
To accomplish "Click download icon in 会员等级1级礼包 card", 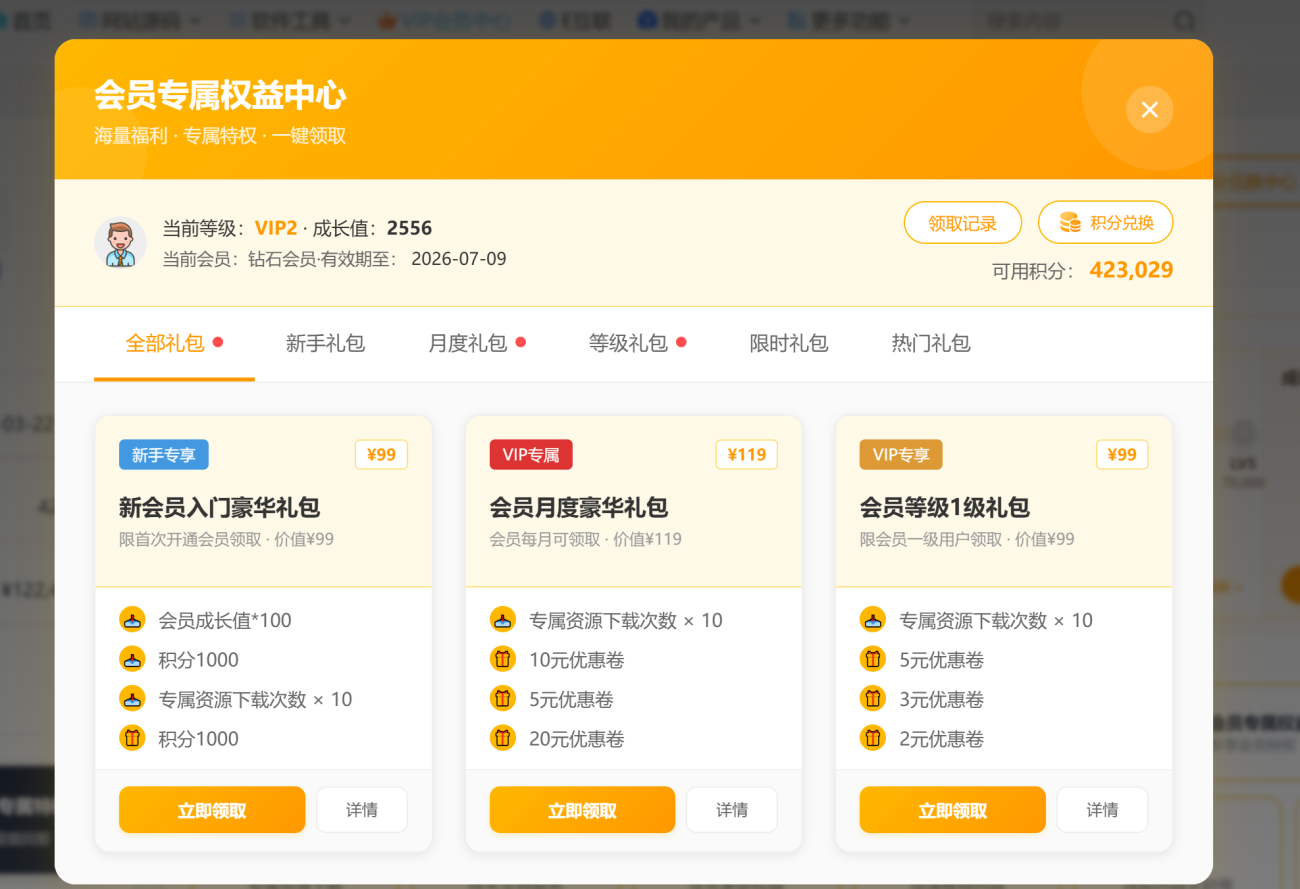I will 872,620.
